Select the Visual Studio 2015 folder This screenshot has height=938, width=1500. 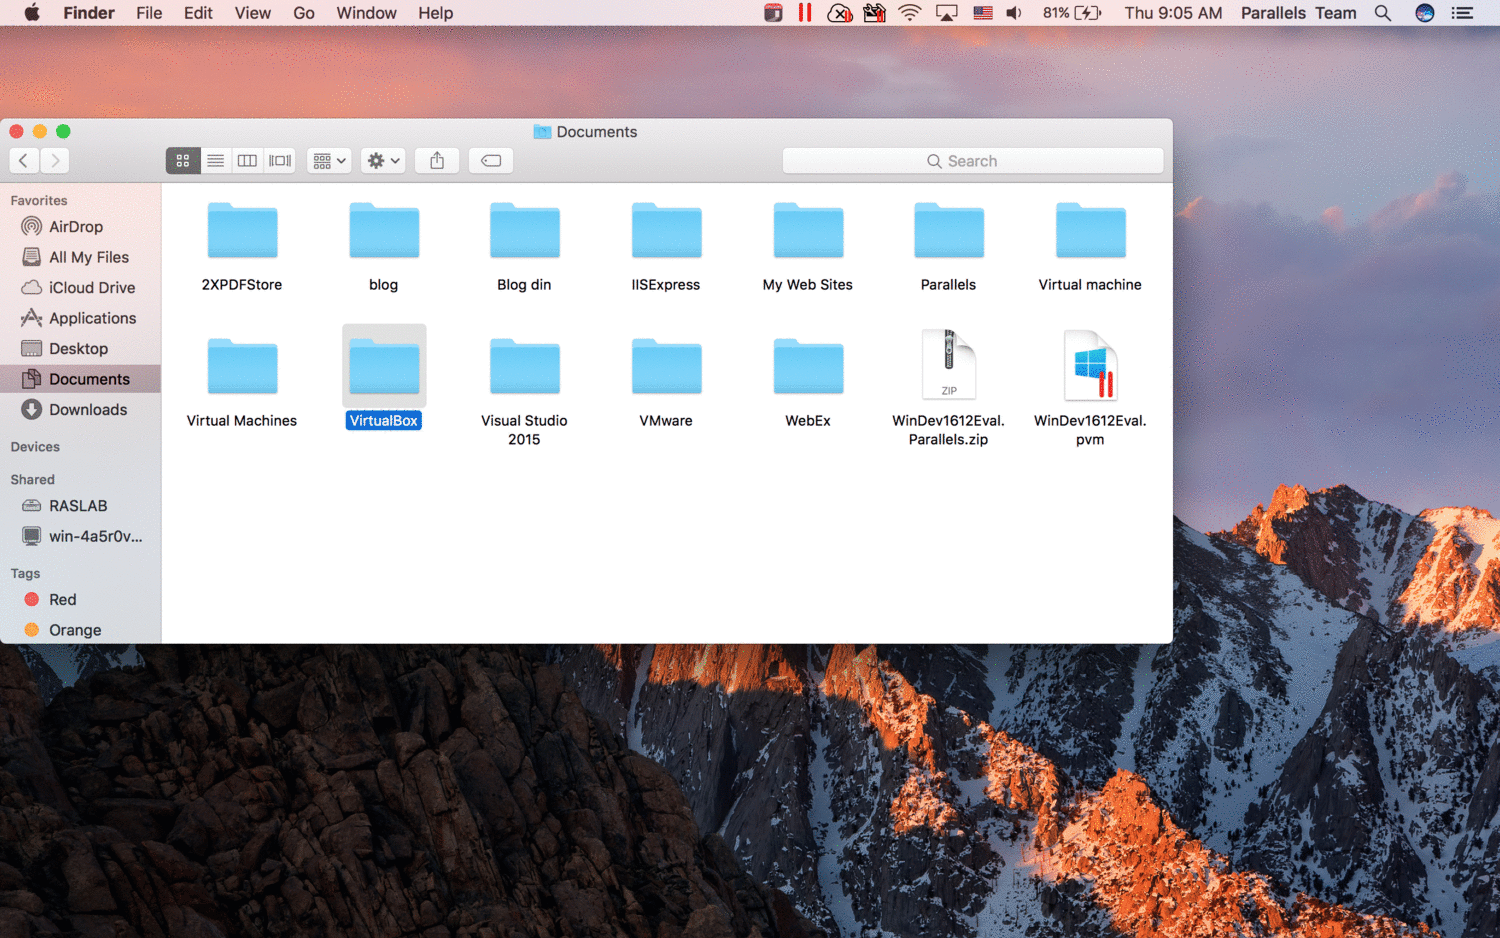pos(525,367)
